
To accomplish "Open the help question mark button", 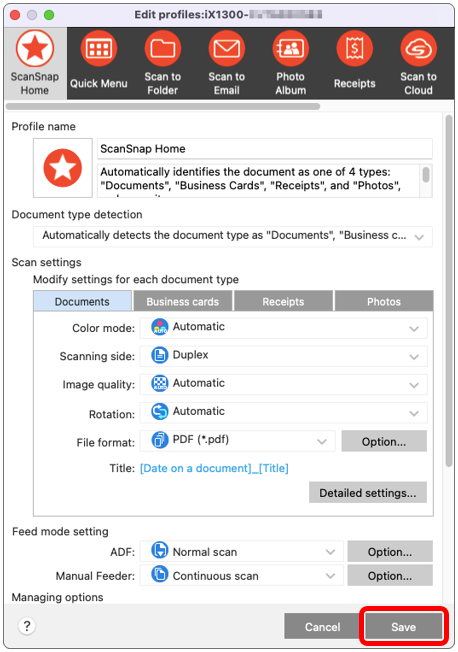I will pos(27,626).
